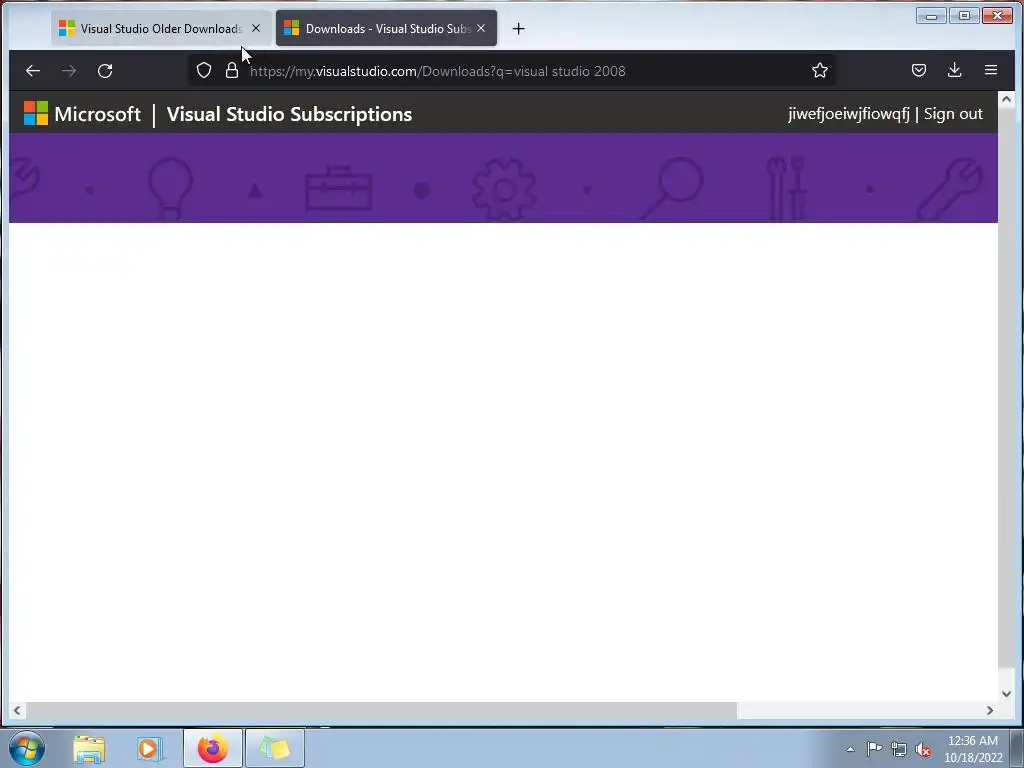The width and height of the screenshot is (1024, 768).
Task: Close the Visual Studio Older Downloads tab
Action: coord(256,28)
